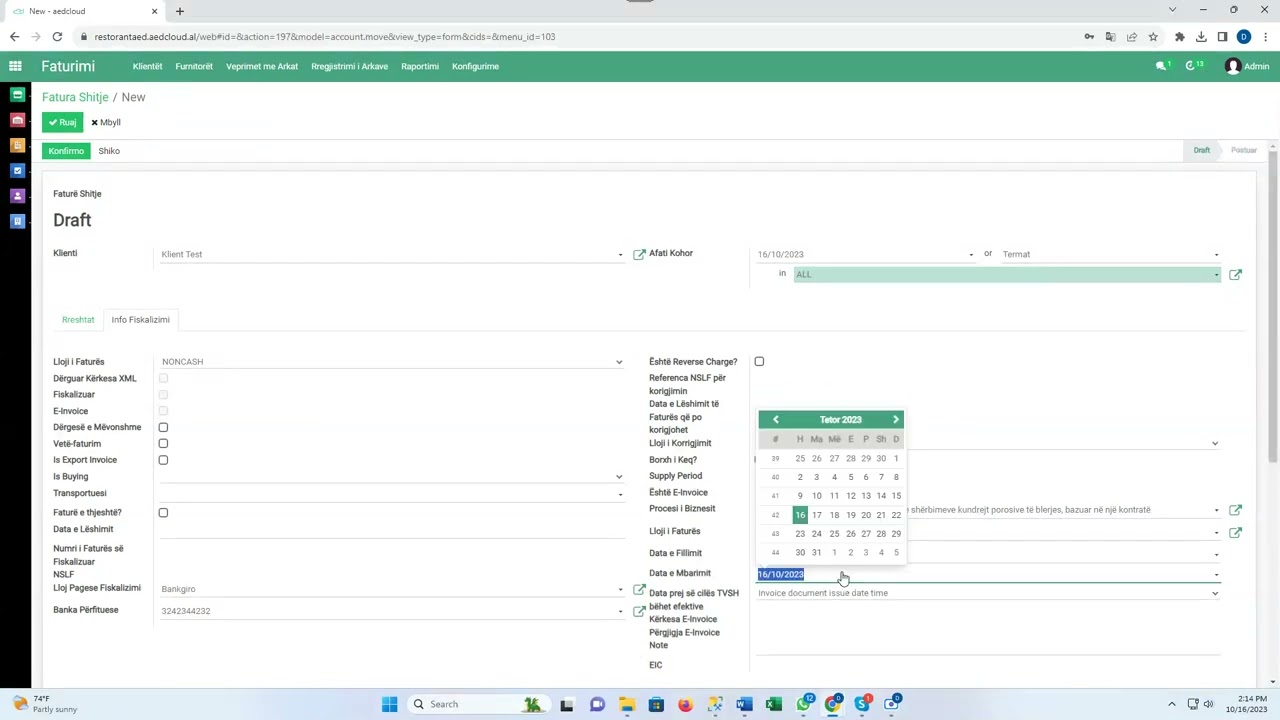Image resolution: width=1280 pixels, height=720 pixels.
Task: Expand Lloji i Korrigjimit dropdown
Action: [1215, 444]
